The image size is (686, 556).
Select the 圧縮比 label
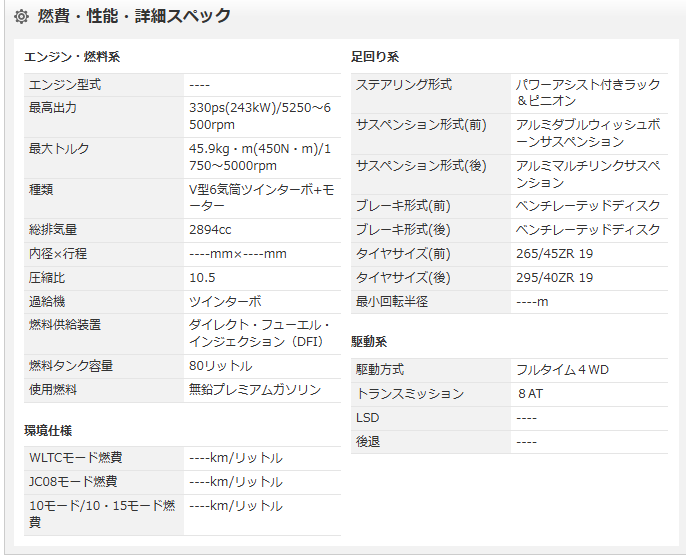click(47, 278)
